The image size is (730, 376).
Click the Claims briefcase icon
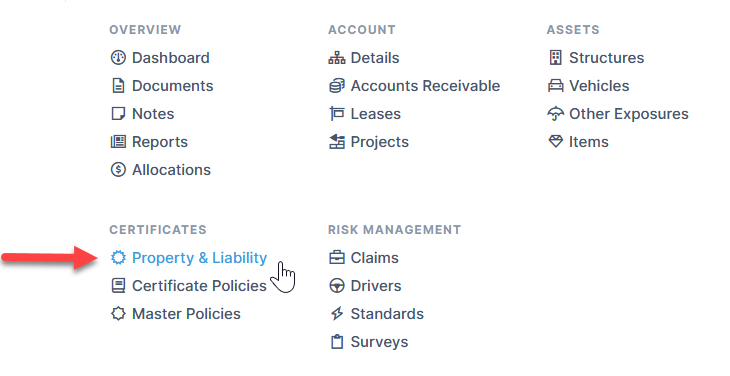coord(337,258)
